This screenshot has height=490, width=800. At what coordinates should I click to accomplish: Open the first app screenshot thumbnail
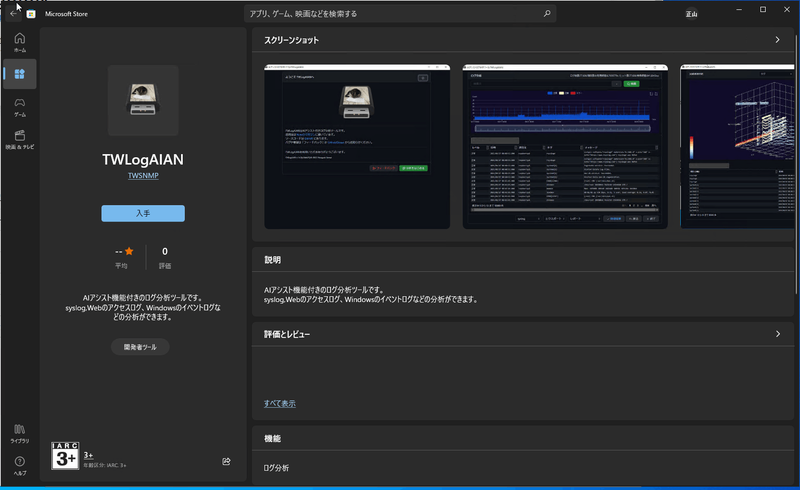pyautogui.click(x=357, y=146)
